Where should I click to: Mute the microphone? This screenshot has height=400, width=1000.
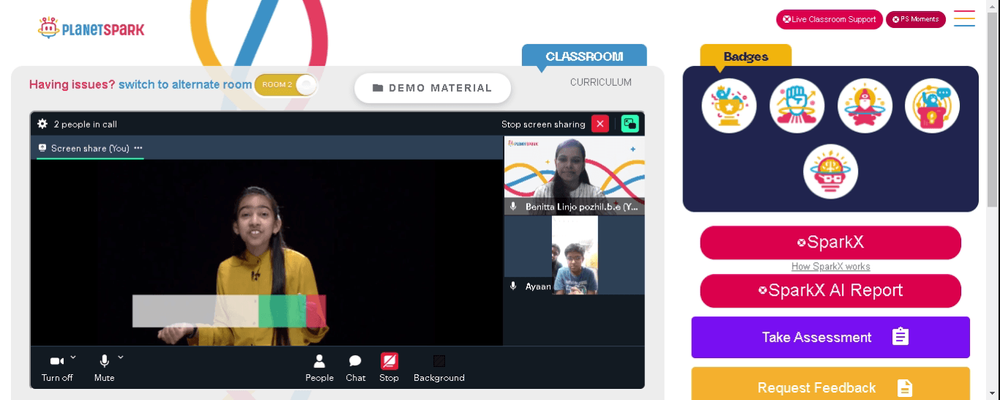coord(104,368)
